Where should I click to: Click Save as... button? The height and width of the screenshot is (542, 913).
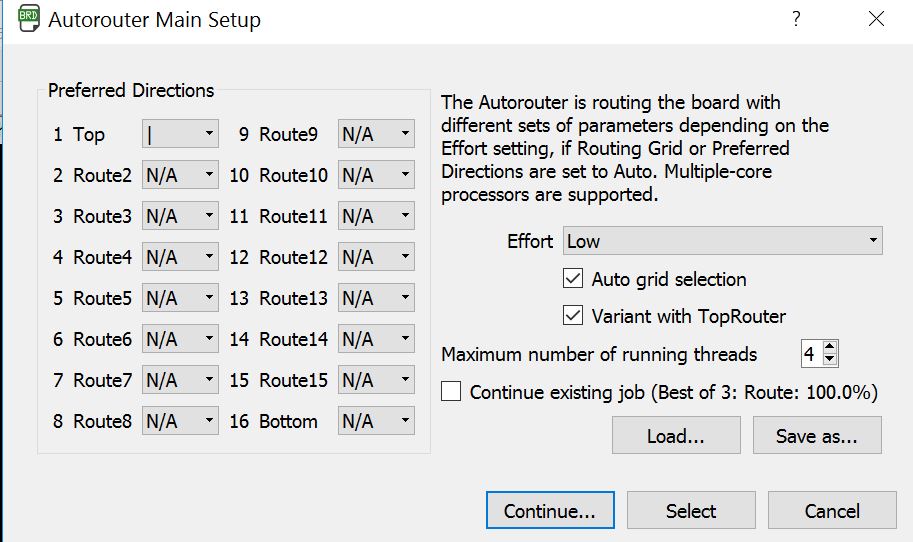[818, 436]
